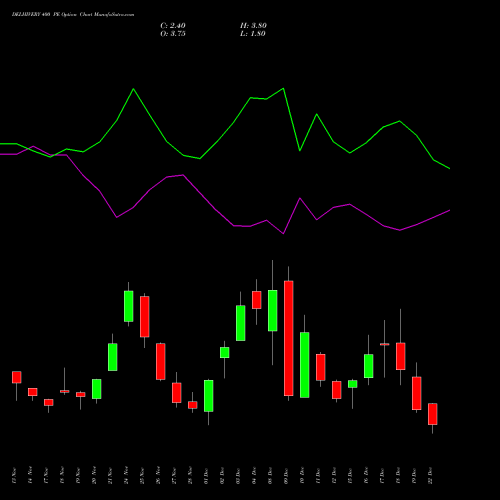
Task: Click the 09 Dec date label
Action: (x=286, y=476)
